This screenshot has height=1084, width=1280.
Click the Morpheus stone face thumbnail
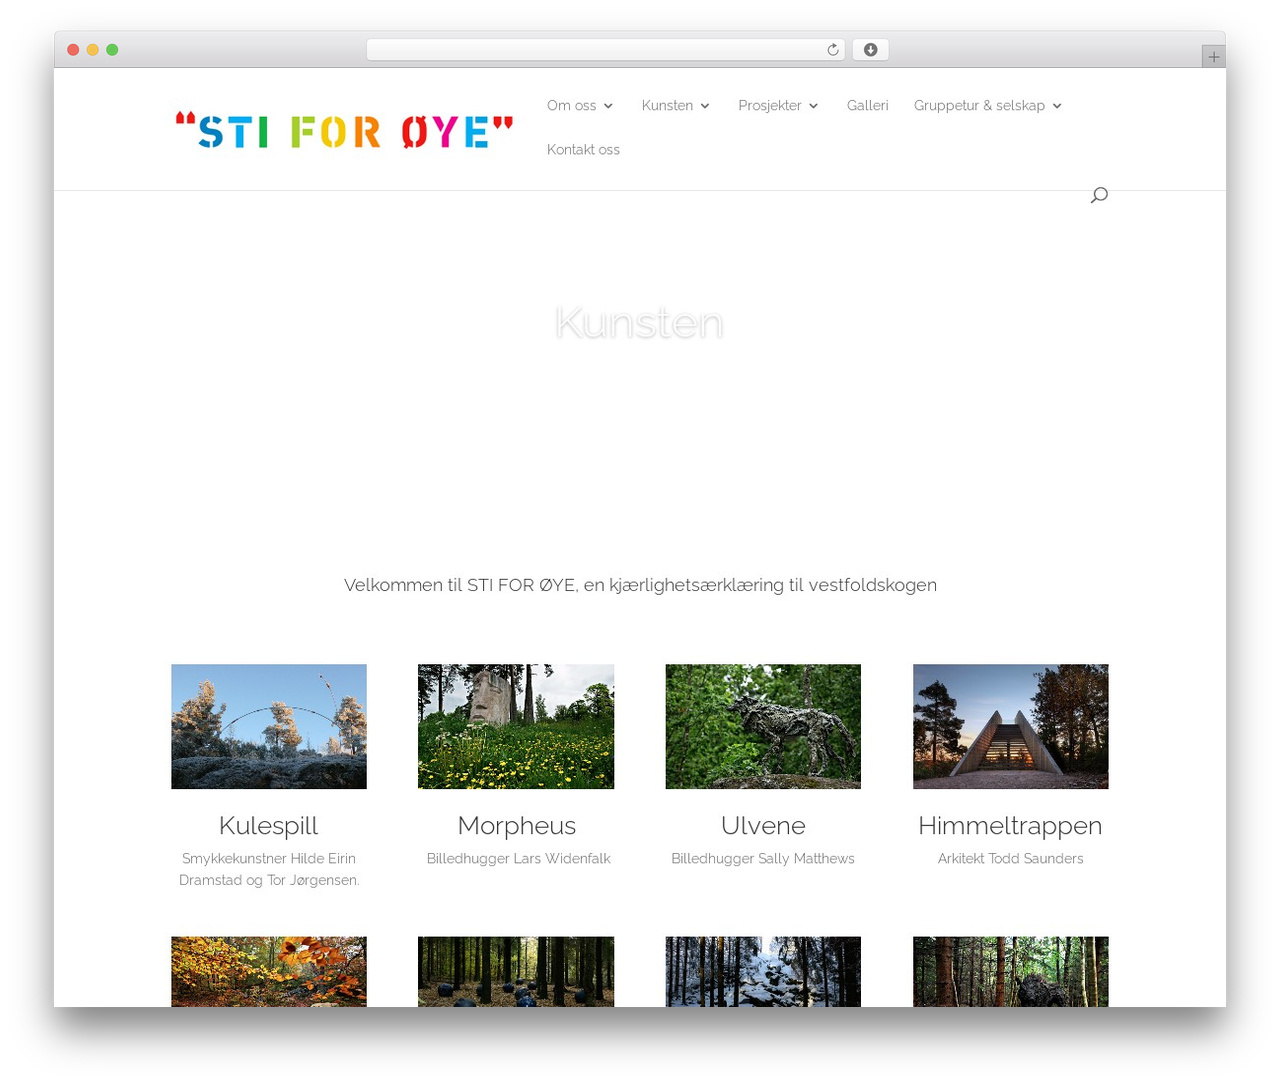(516, 726)
